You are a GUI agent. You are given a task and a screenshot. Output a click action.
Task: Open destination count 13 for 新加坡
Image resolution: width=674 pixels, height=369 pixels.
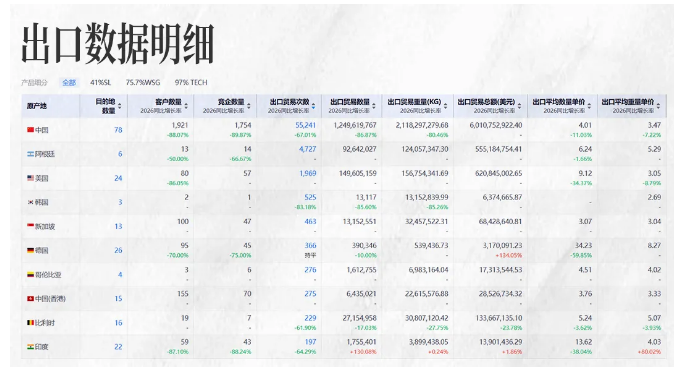click(x=118, y=226)
